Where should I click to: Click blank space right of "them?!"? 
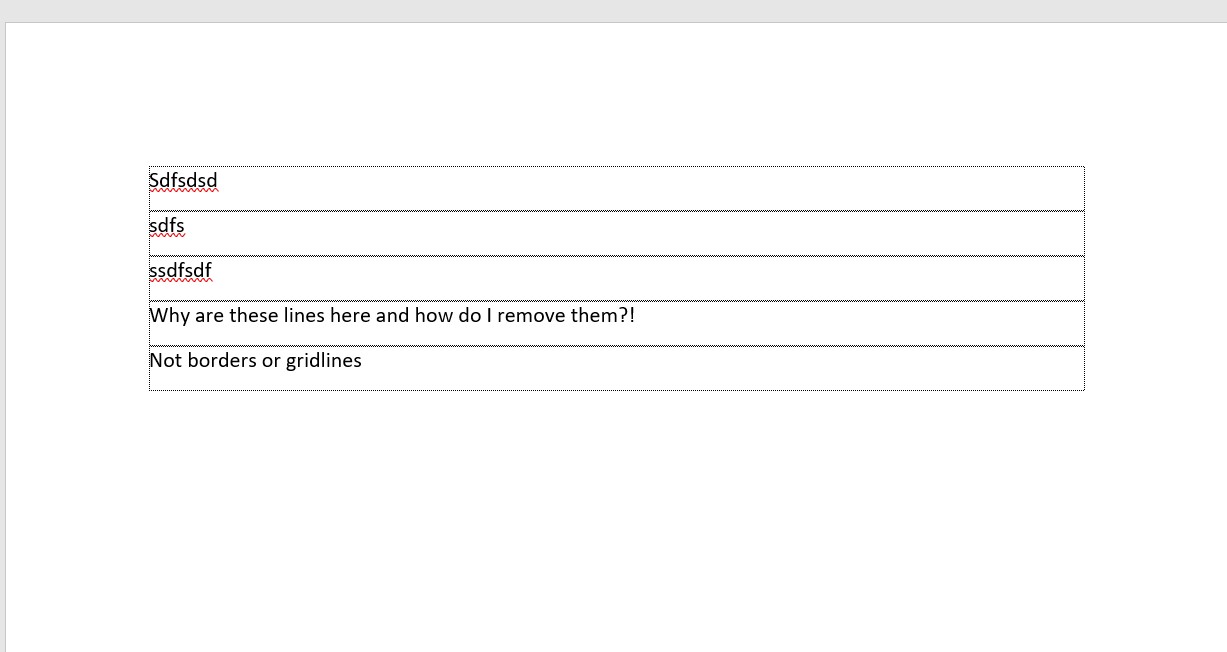[860, 323]
